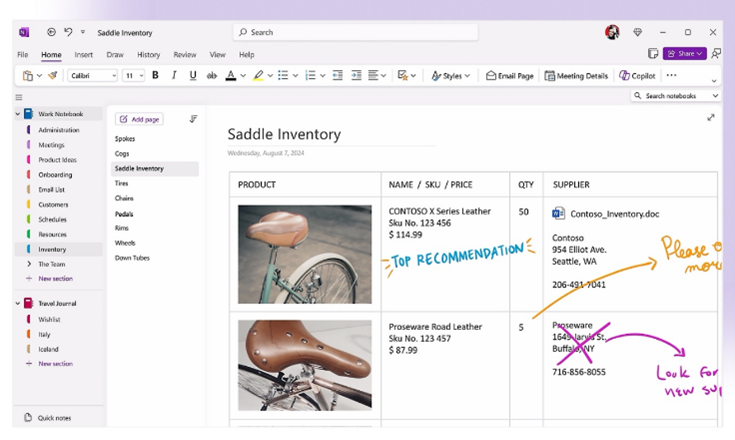
Task: Open the Help tab
Action: [247, 54]
